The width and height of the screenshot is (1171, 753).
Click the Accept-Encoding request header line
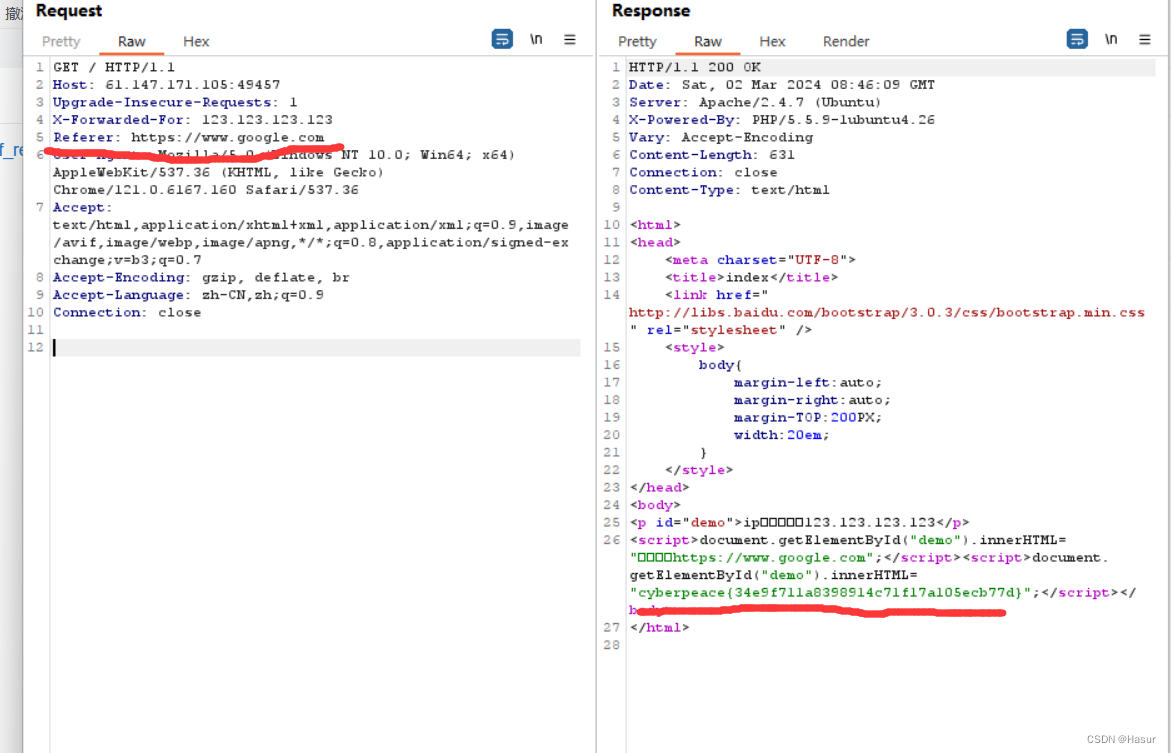(x=201, y=277)
